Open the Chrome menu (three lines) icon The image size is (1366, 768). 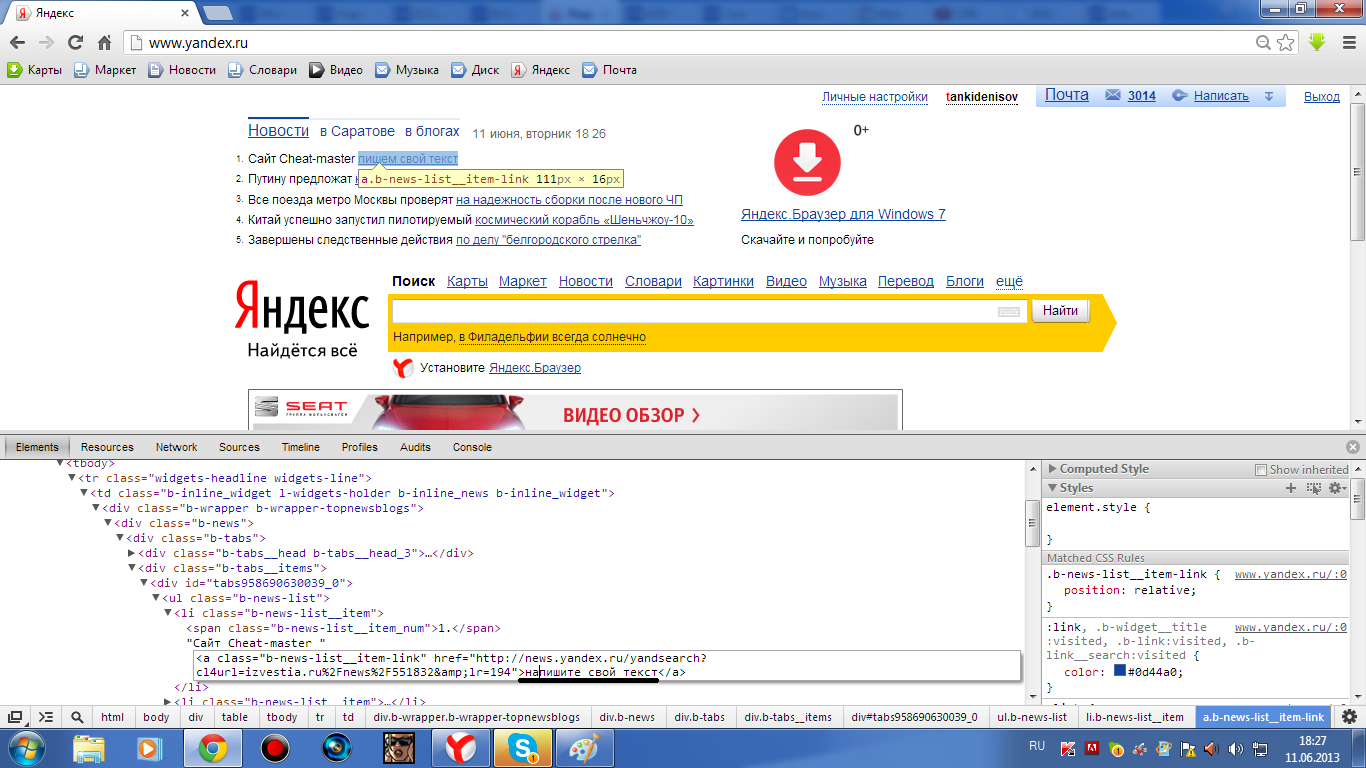(1345, 43)
